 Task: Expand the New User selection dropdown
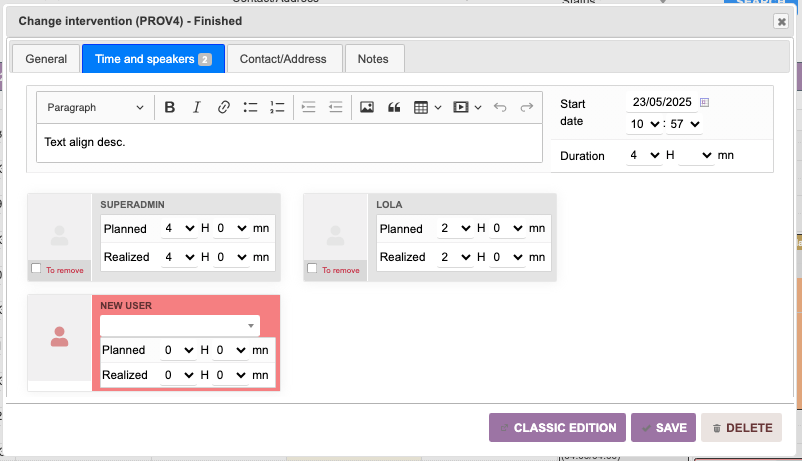[180, 326]
